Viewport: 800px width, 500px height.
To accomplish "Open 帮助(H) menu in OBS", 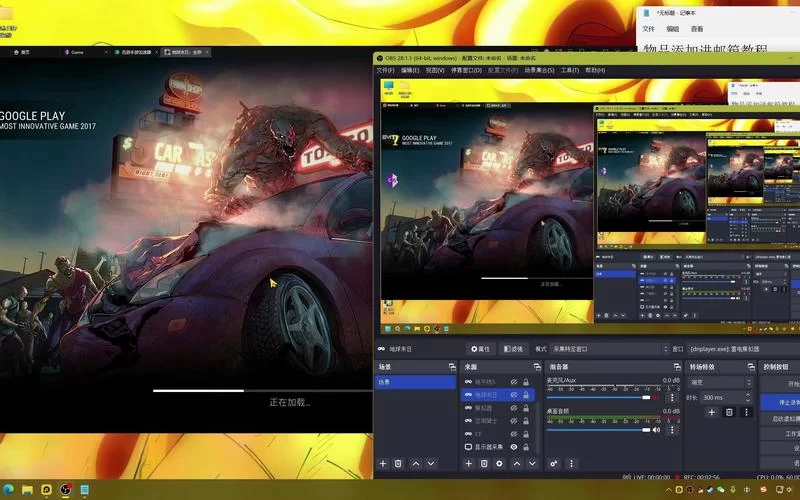I will pos(595,70).
